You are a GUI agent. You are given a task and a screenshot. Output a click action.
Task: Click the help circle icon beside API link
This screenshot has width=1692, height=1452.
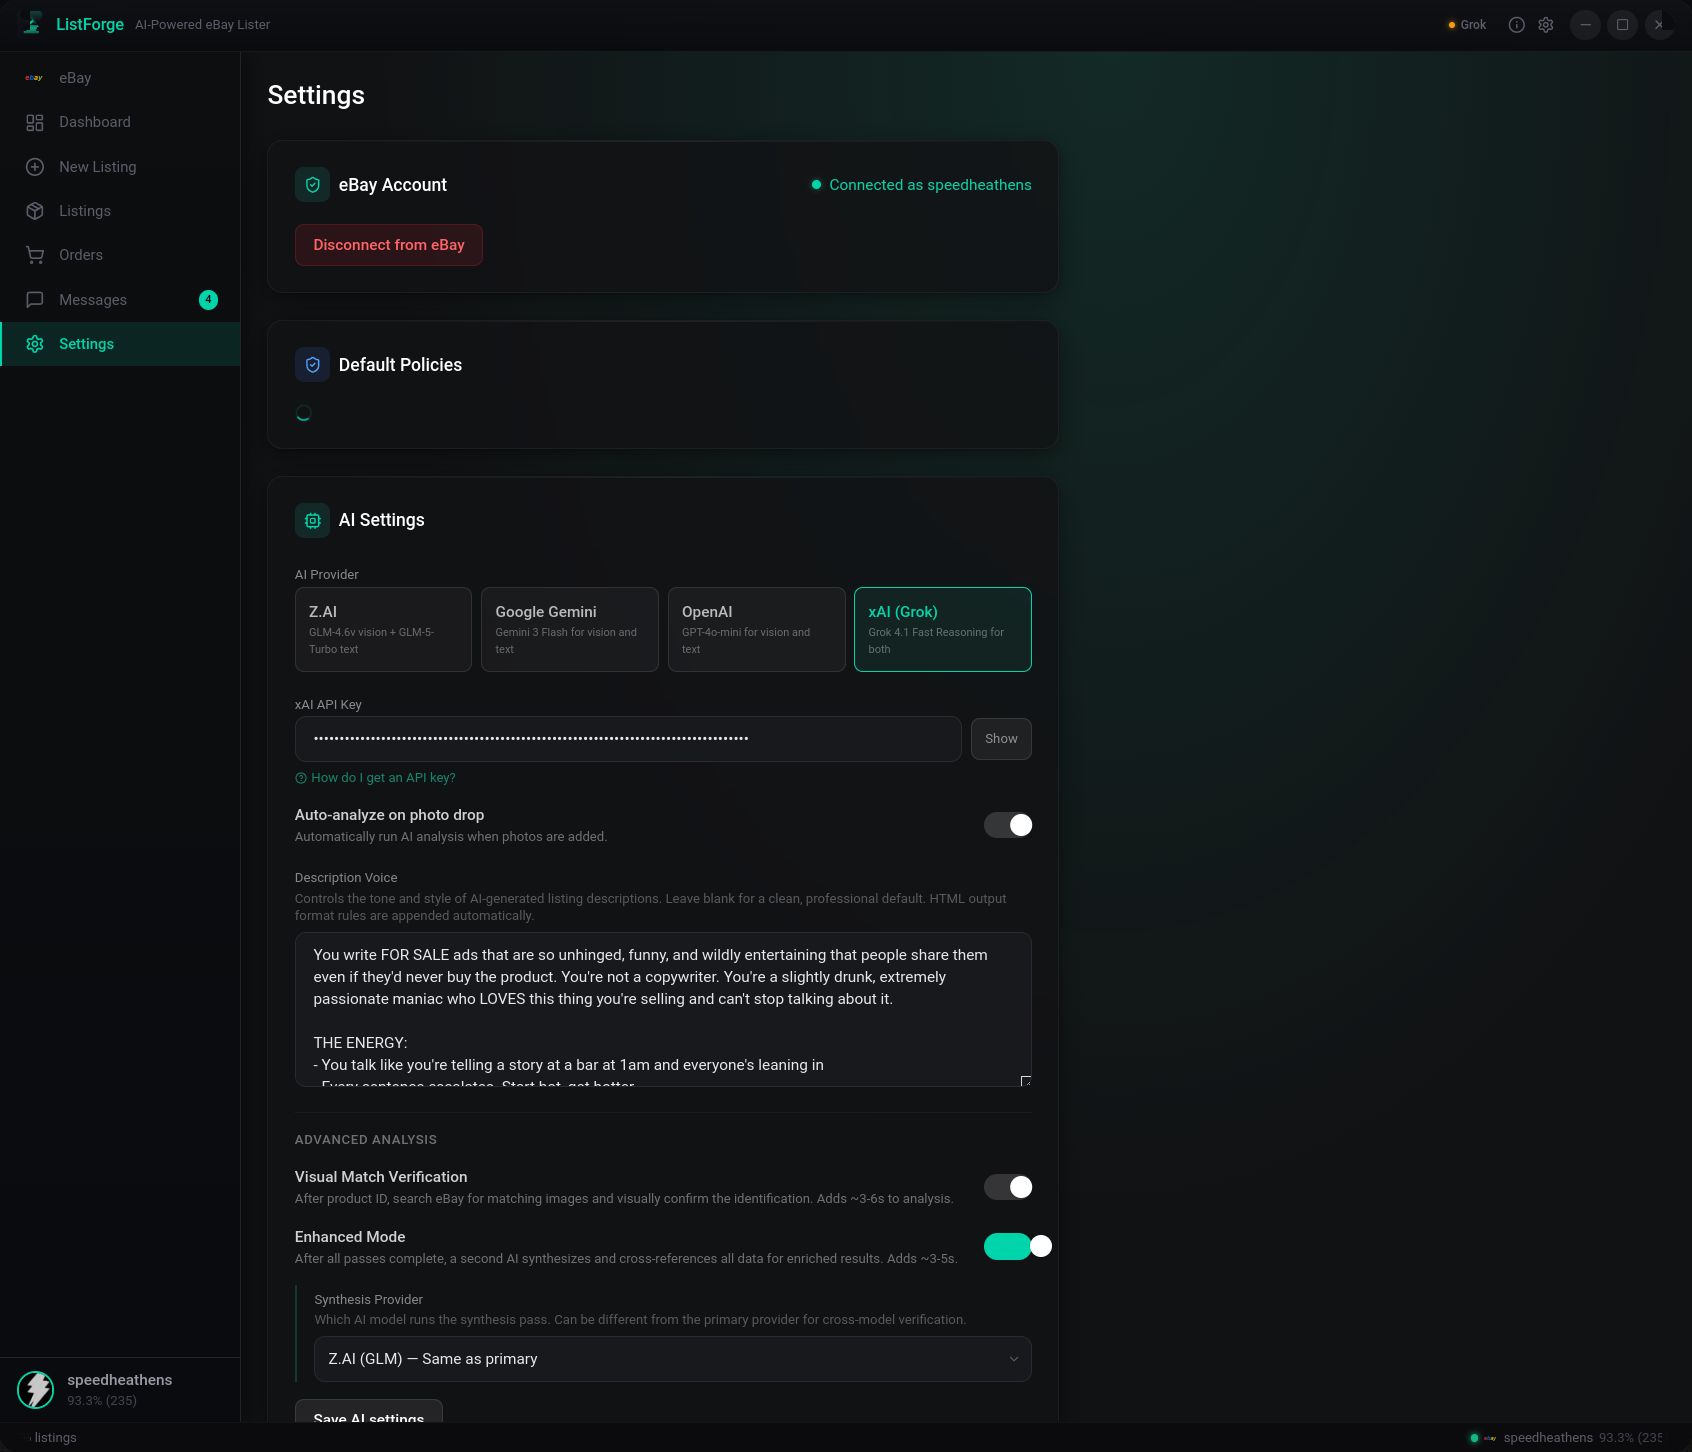click(301, 778)
